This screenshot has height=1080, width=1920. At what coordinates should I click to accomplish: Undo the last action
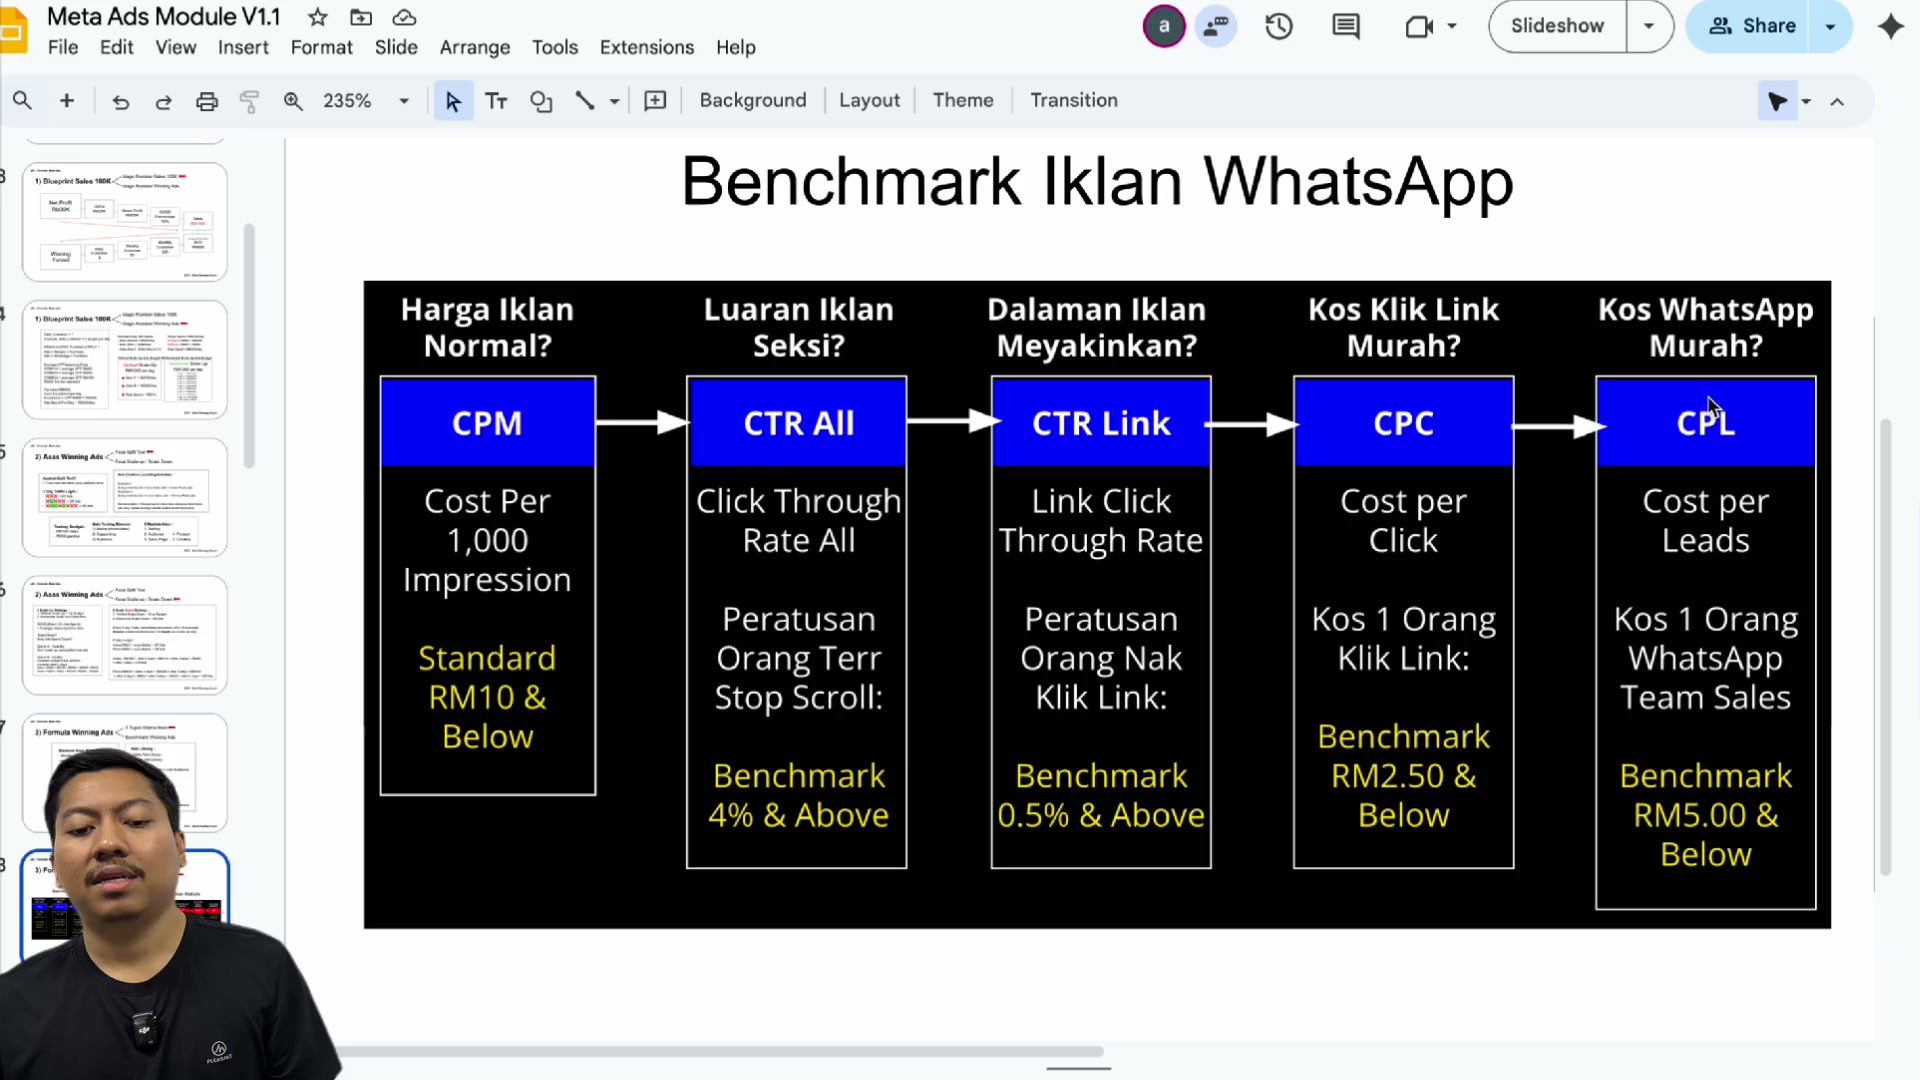click(x=120, y=101)
